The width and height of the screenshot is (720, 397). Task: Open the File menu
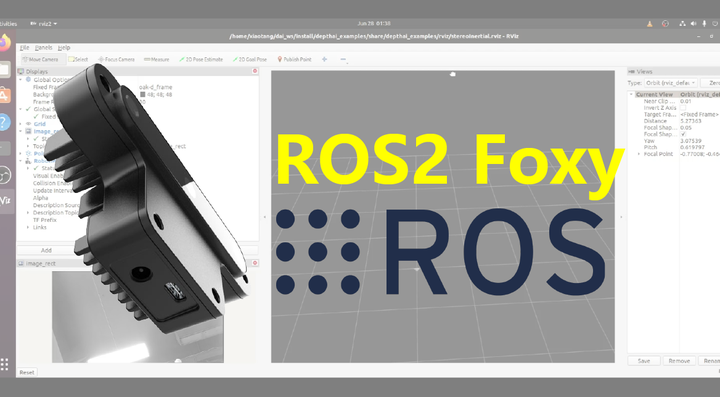tap(24, 48)
